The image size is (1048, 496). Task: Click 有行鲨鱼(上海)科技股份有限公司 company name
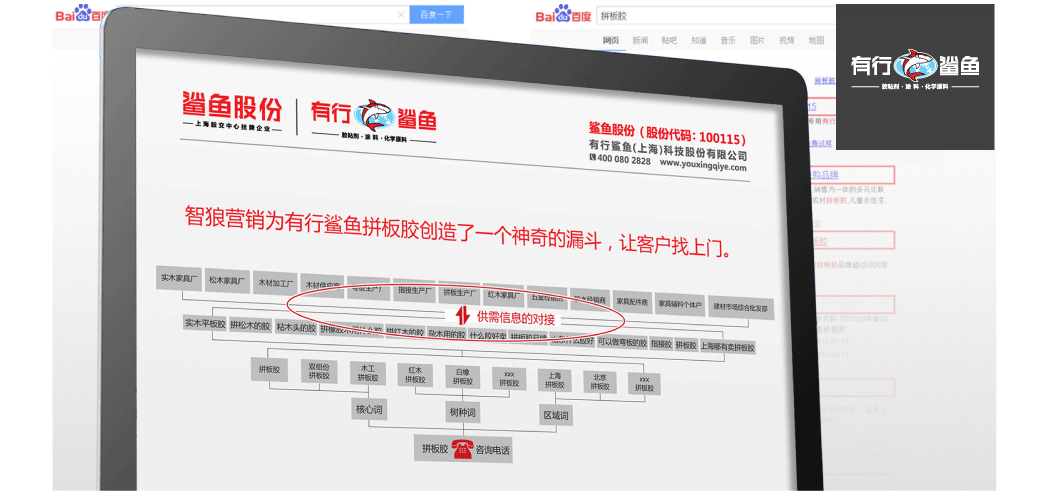coord(667,150)
